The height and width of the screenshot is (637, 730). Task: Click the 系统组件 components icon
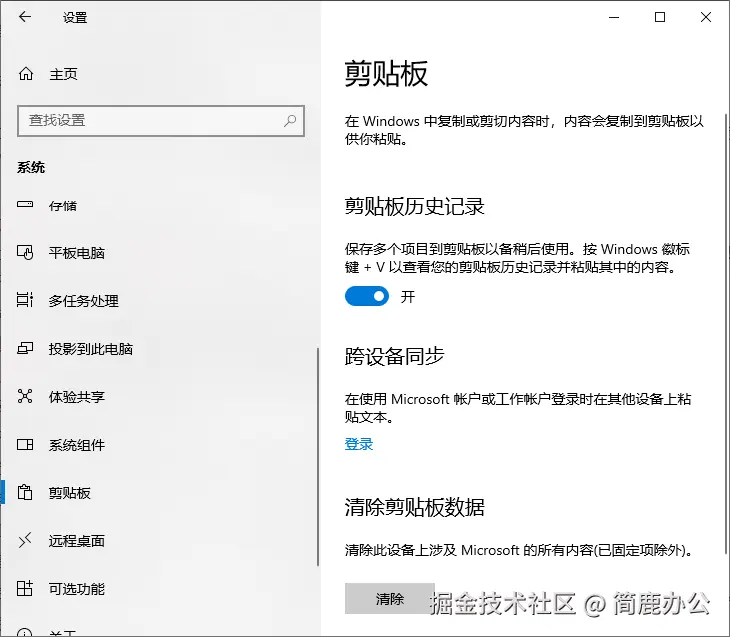25,444
